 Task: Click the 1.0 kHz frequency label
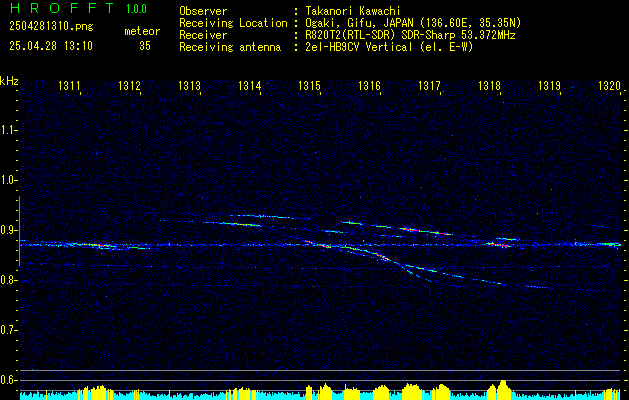pyautogui.click(x=8, y=181)
